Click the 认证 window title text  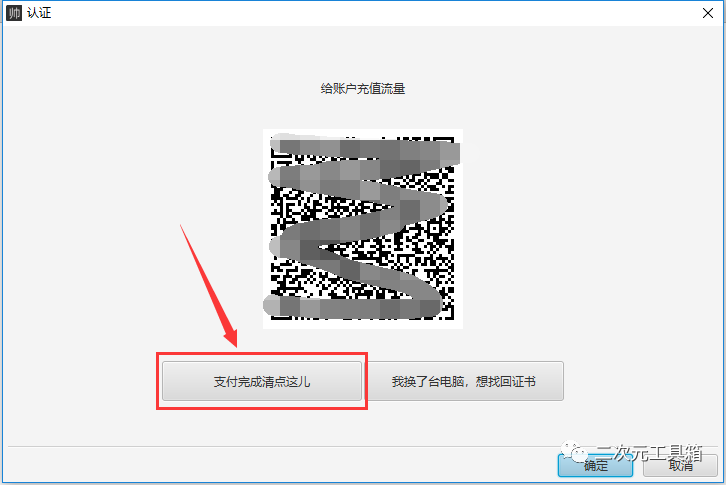[39, 13]
